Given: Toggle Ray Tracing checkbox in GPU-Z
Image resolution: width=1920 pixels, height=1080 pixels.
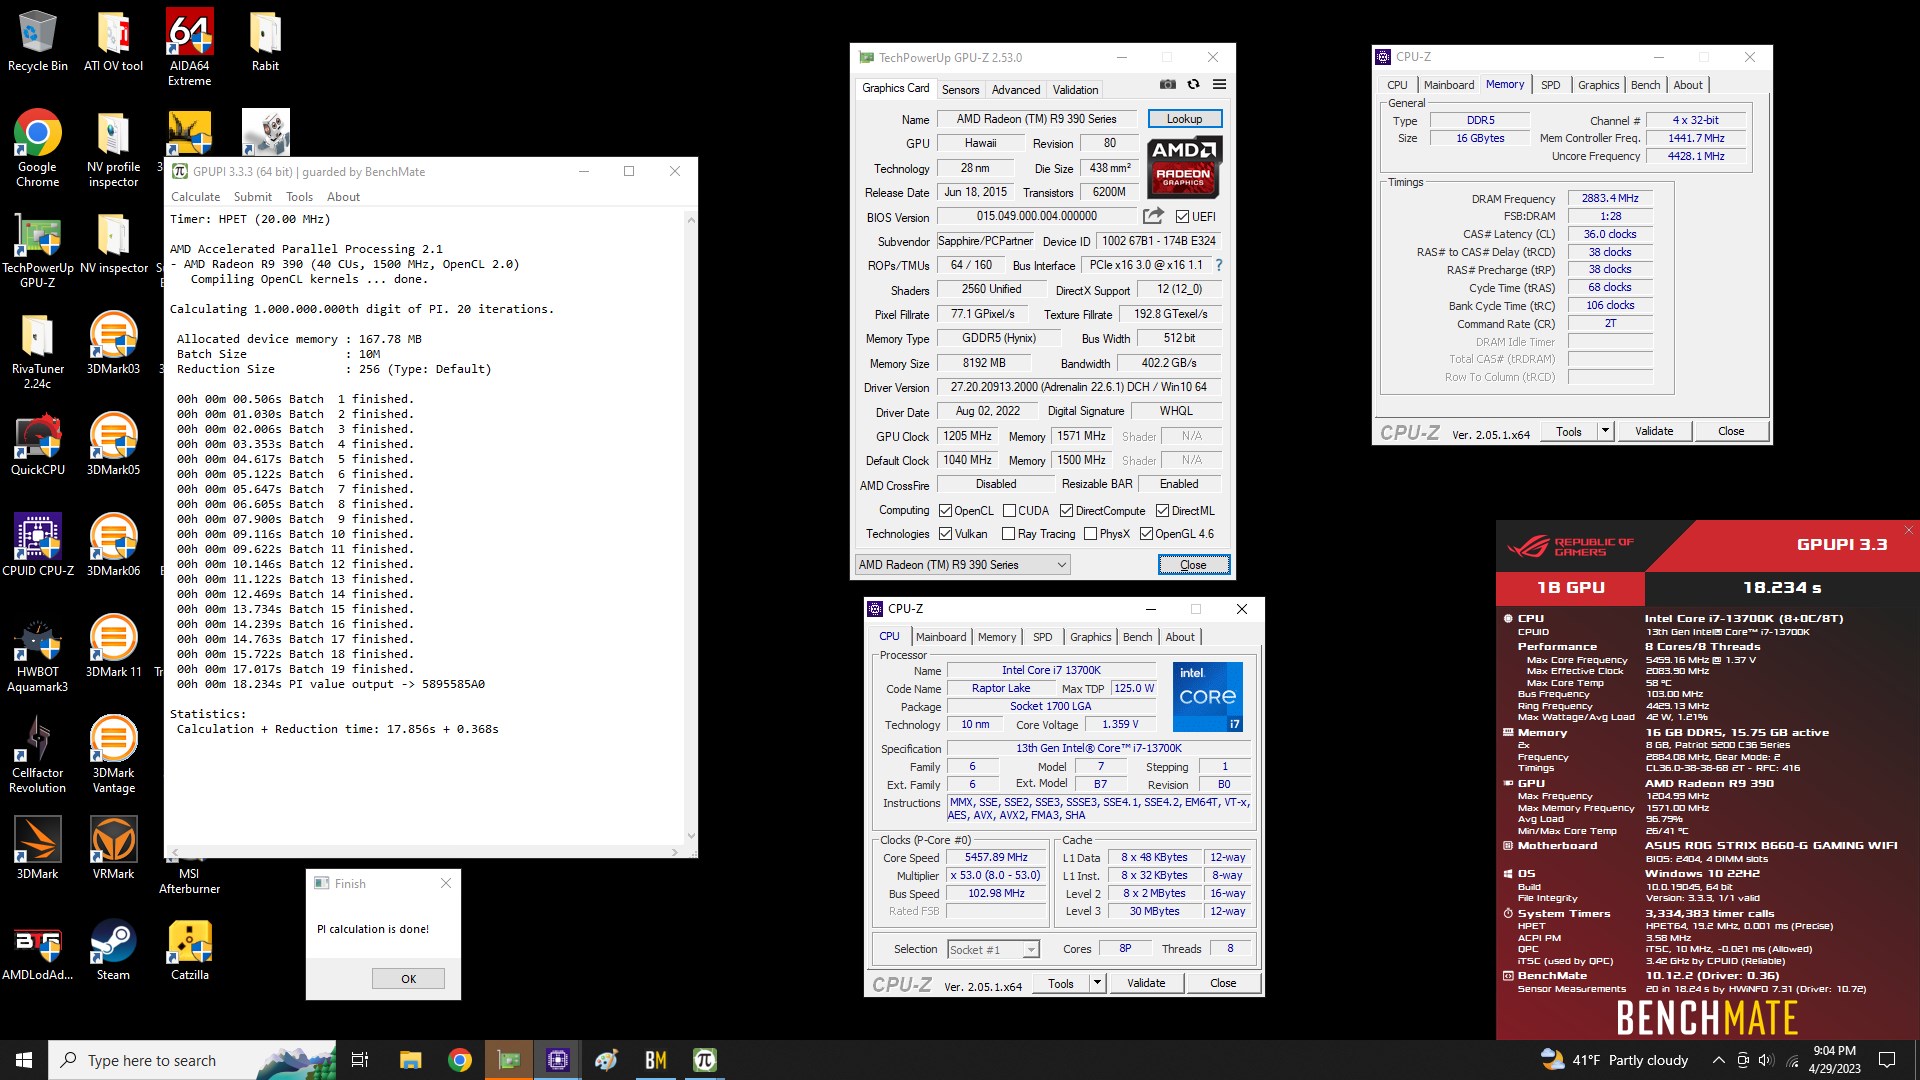Looking at the screenshot, I should point(1008,534).
